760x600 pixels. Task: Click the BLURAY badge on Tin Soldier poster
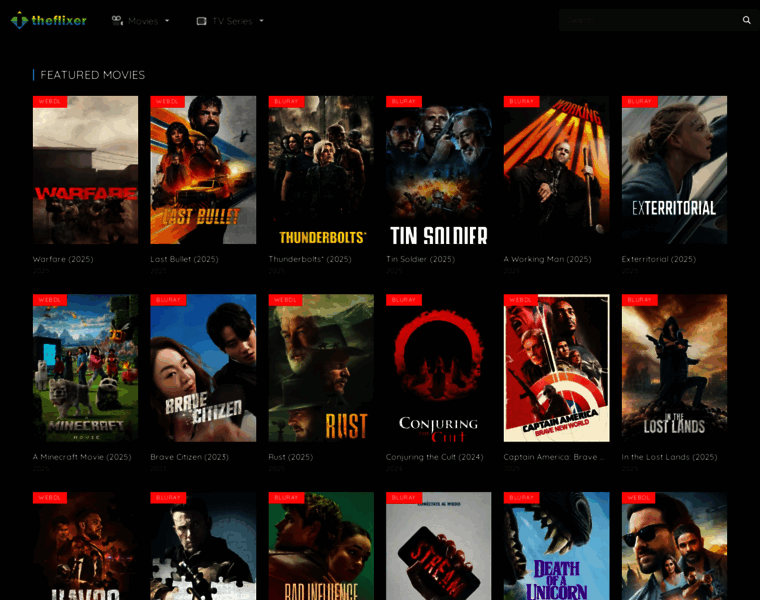(x=404, y=101)
